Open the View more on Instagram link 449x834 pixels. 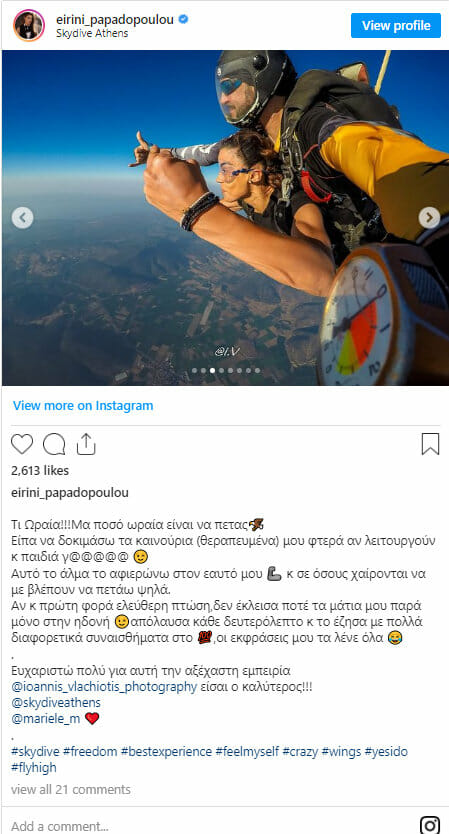83,405
